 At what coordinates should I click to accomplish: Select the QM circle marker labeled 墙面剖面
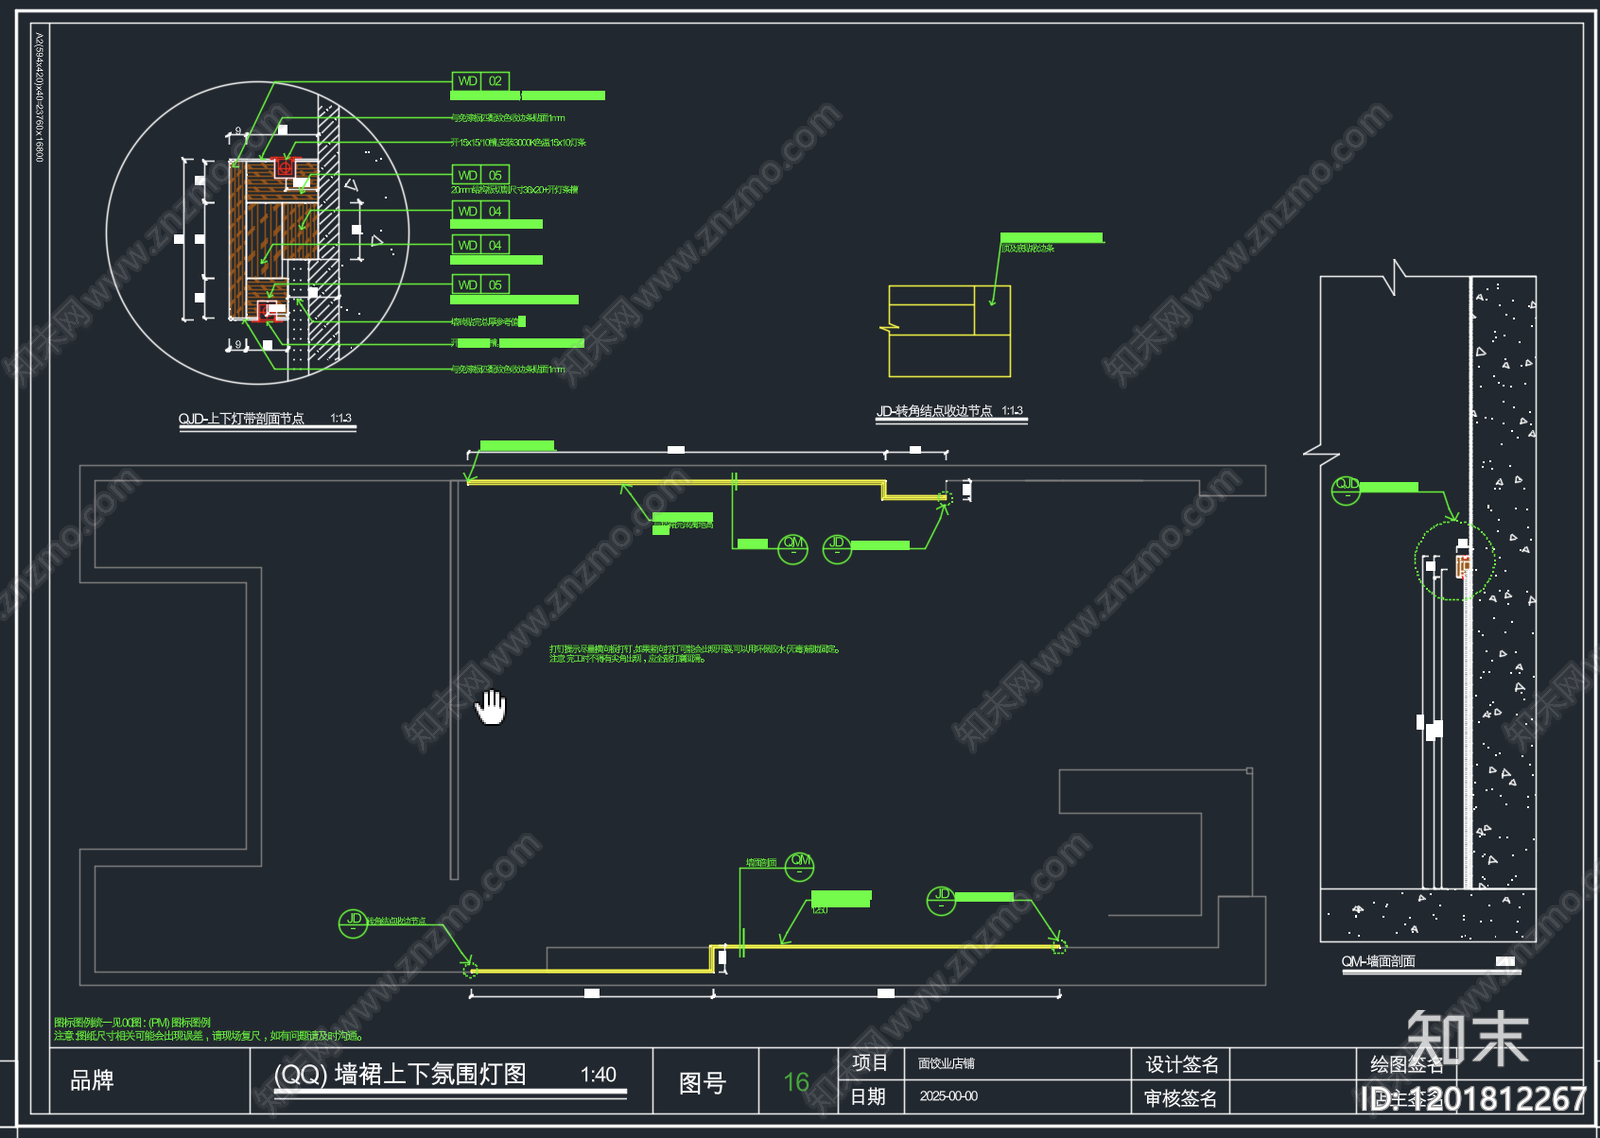[800, 866]
